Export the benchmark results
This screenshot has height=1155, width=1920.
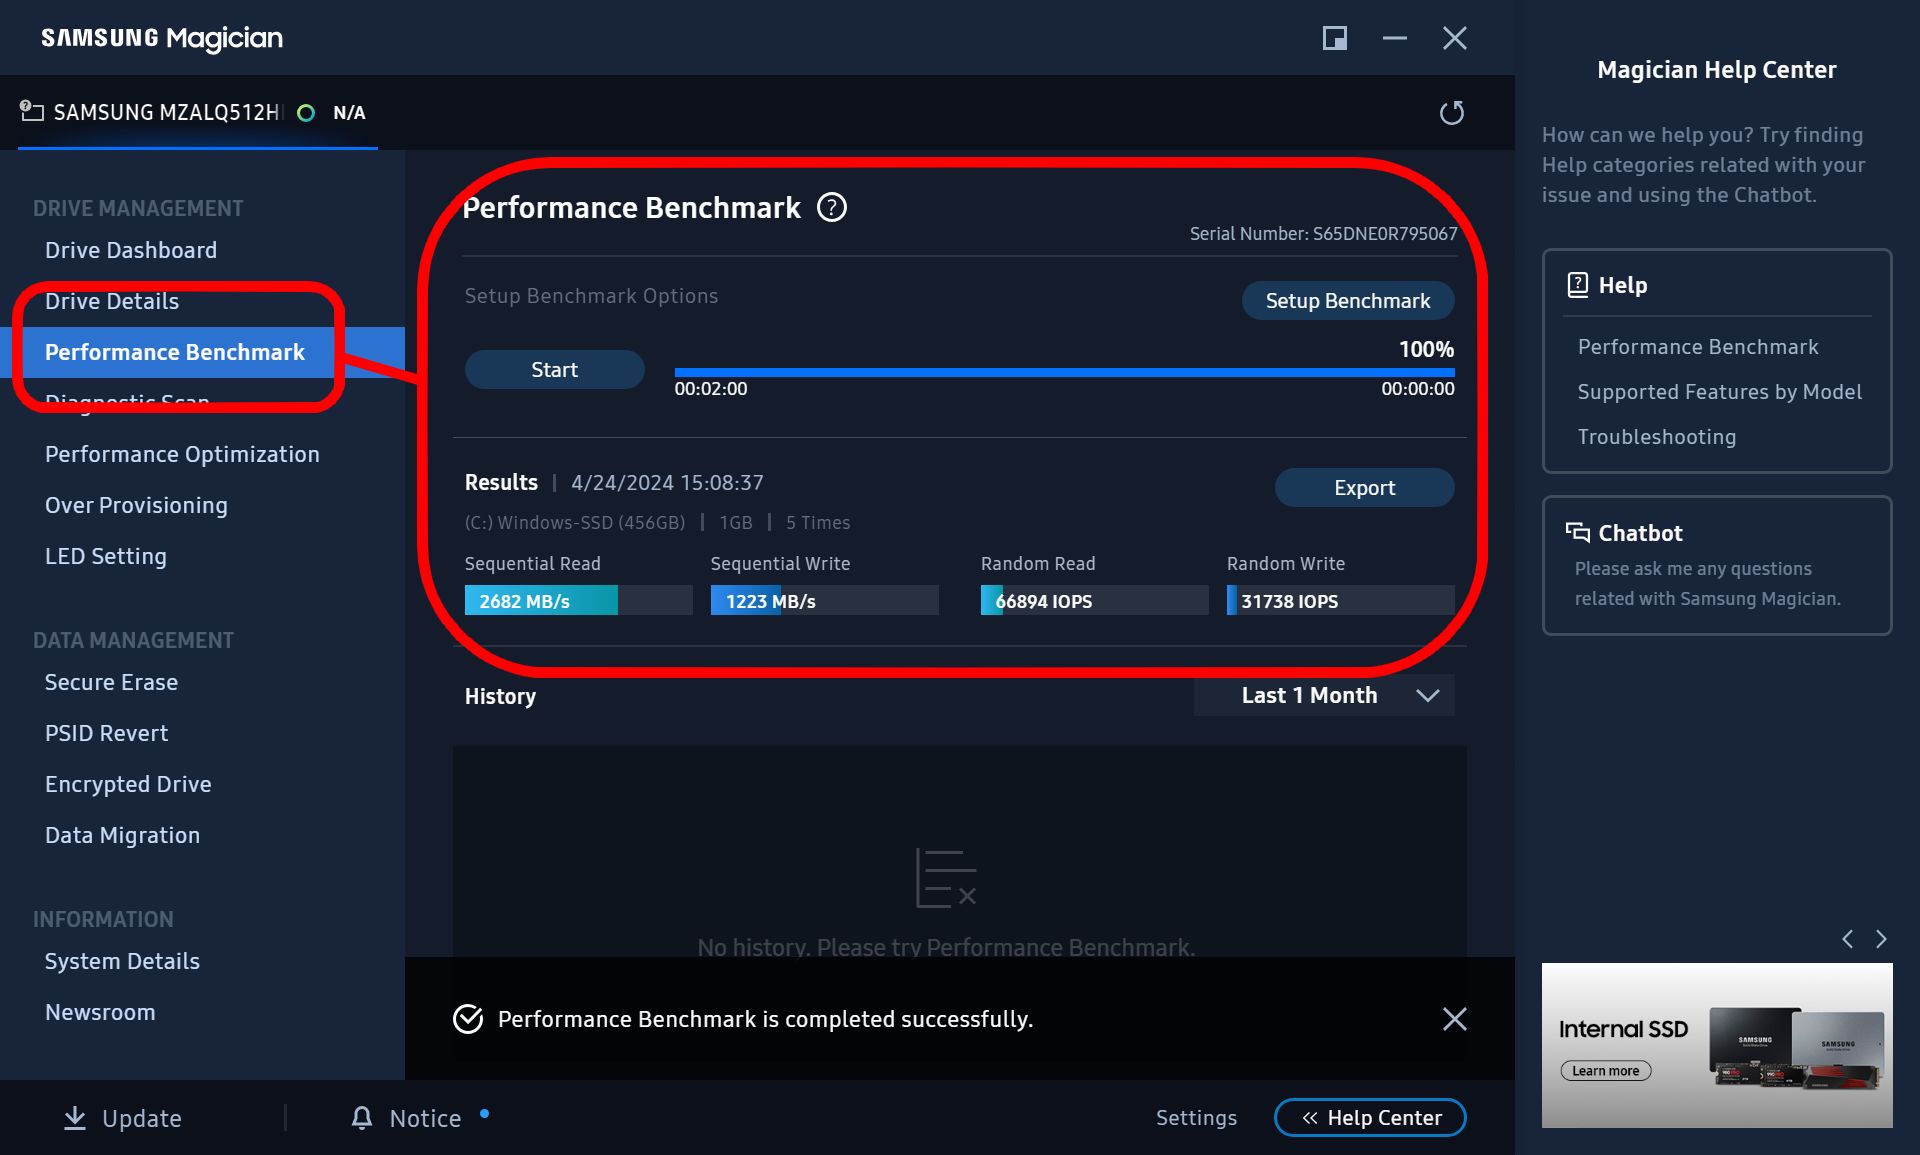point(1364,487)
